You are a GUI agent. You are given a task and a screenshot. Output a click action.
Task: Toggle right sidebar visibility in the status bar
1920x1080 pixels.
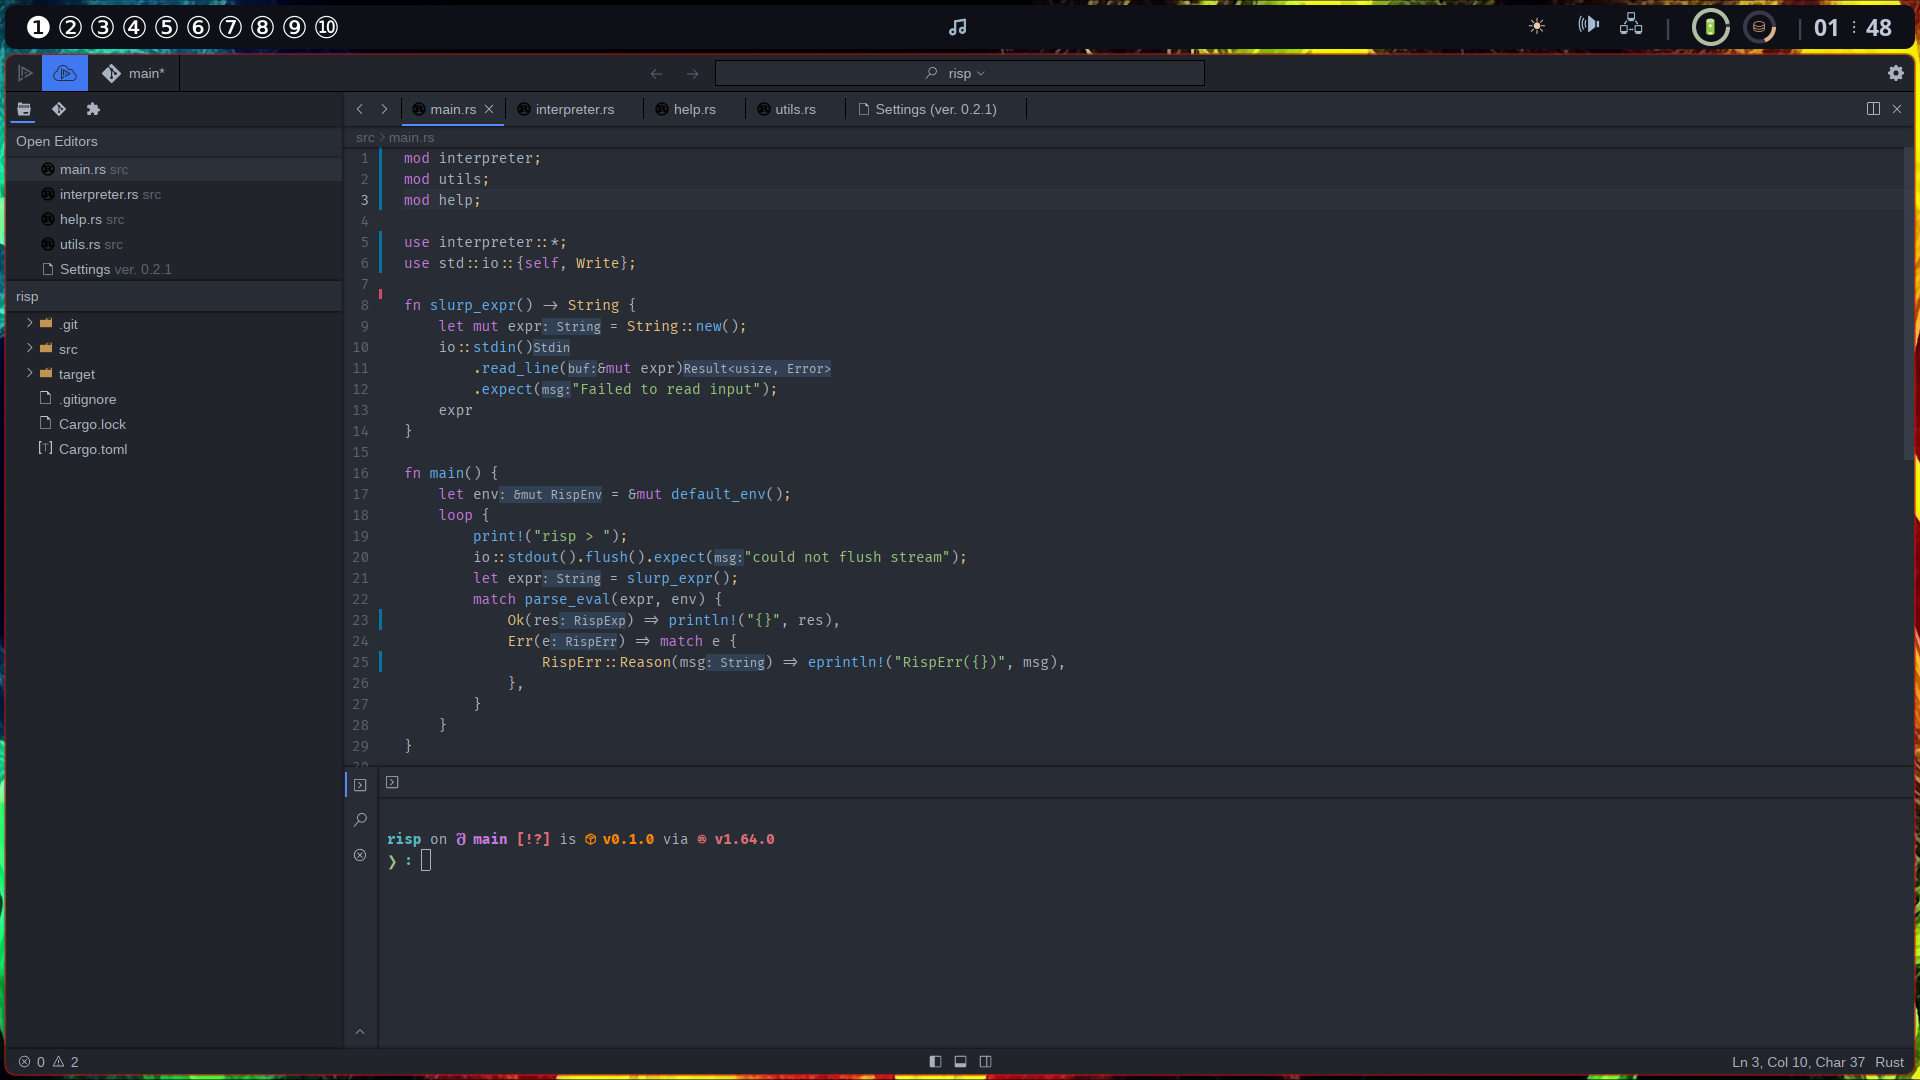pyautogui.click(x=985, y=1062)
